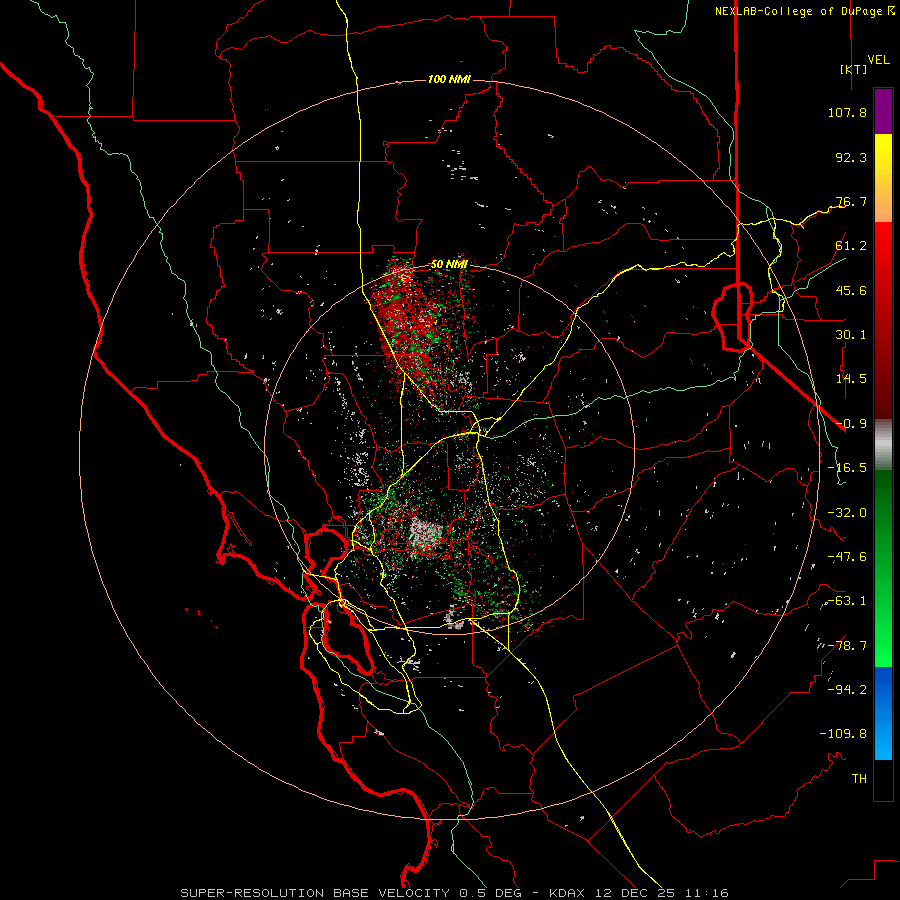The height and width of the screenshot is (900, 900).
Task: Click the -0.9 scale value
Action: click(x=851, y=424)
